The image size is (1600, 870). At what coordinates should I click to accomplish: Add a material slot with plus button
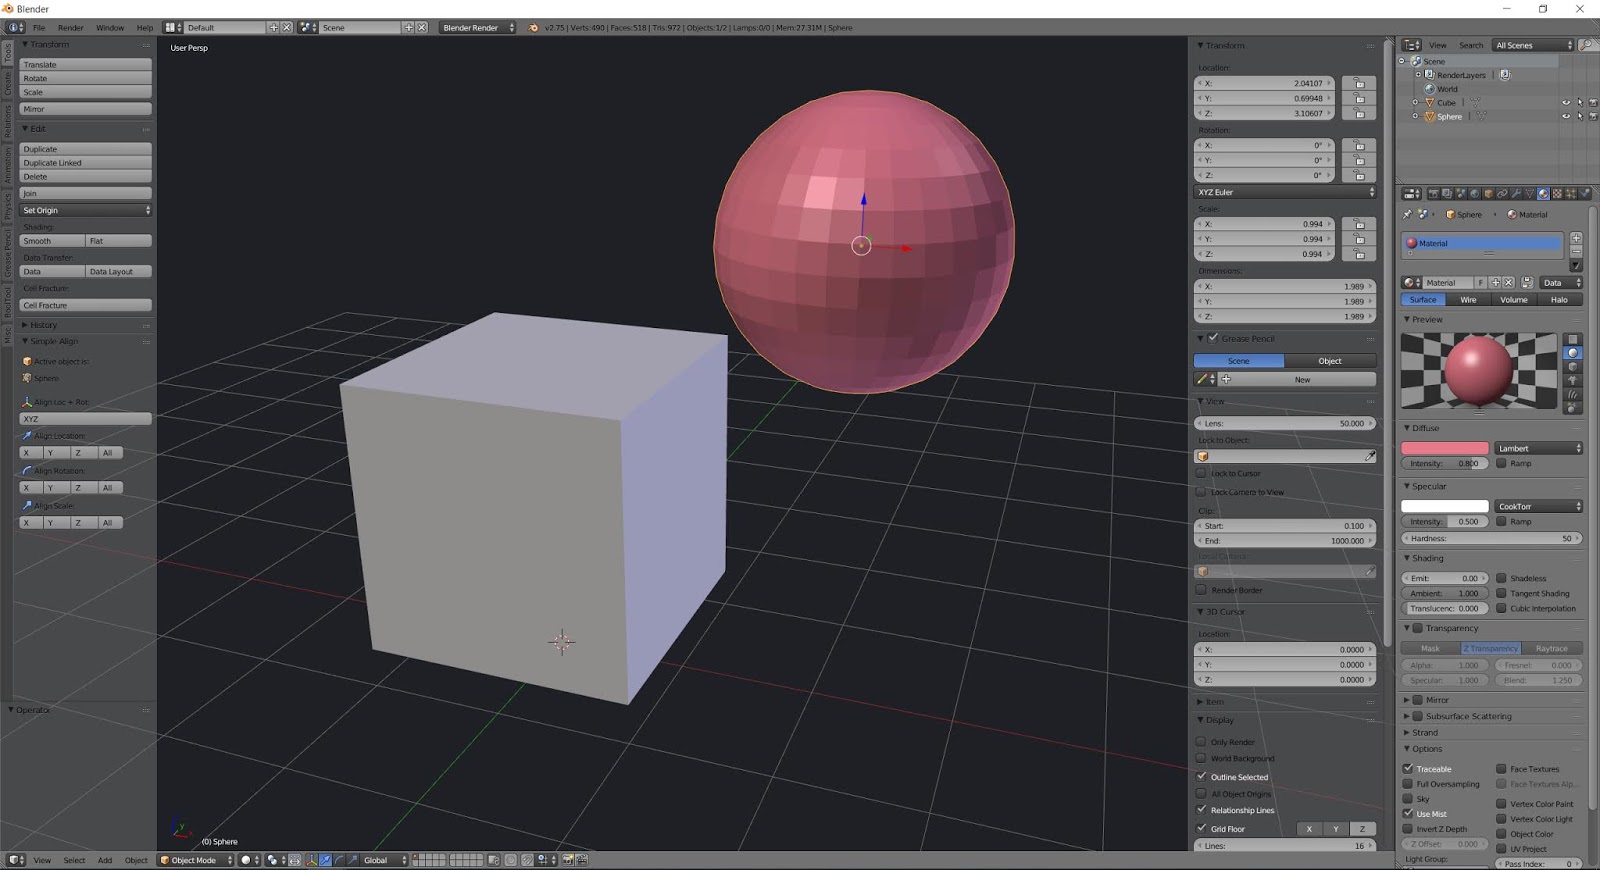click(1576, 238)
